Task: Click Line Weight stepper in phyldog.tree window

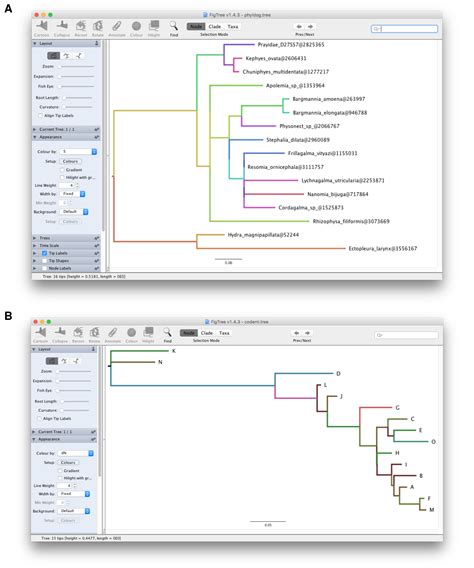Action: click(x=77, y=185)
